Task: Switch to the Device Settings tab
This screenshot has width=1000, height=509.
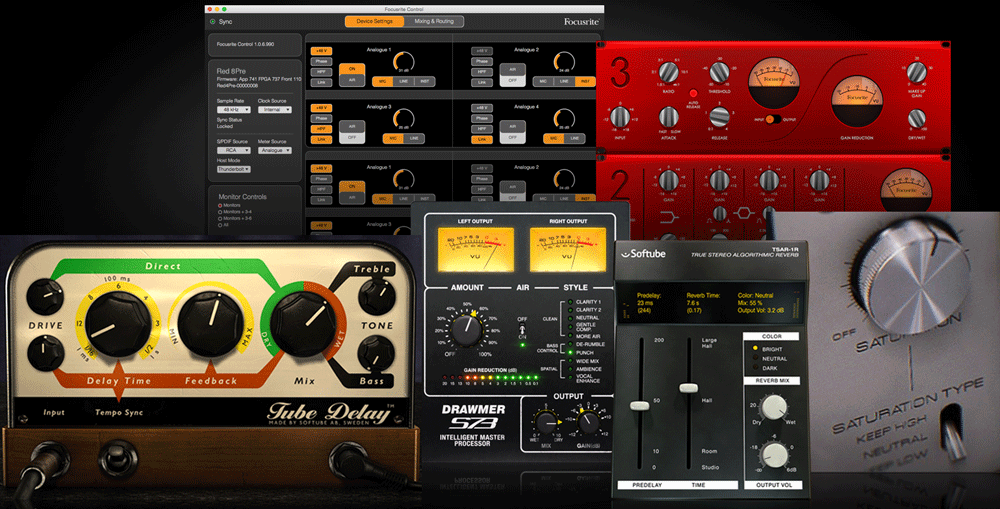Action: click(x=374, y=22)
